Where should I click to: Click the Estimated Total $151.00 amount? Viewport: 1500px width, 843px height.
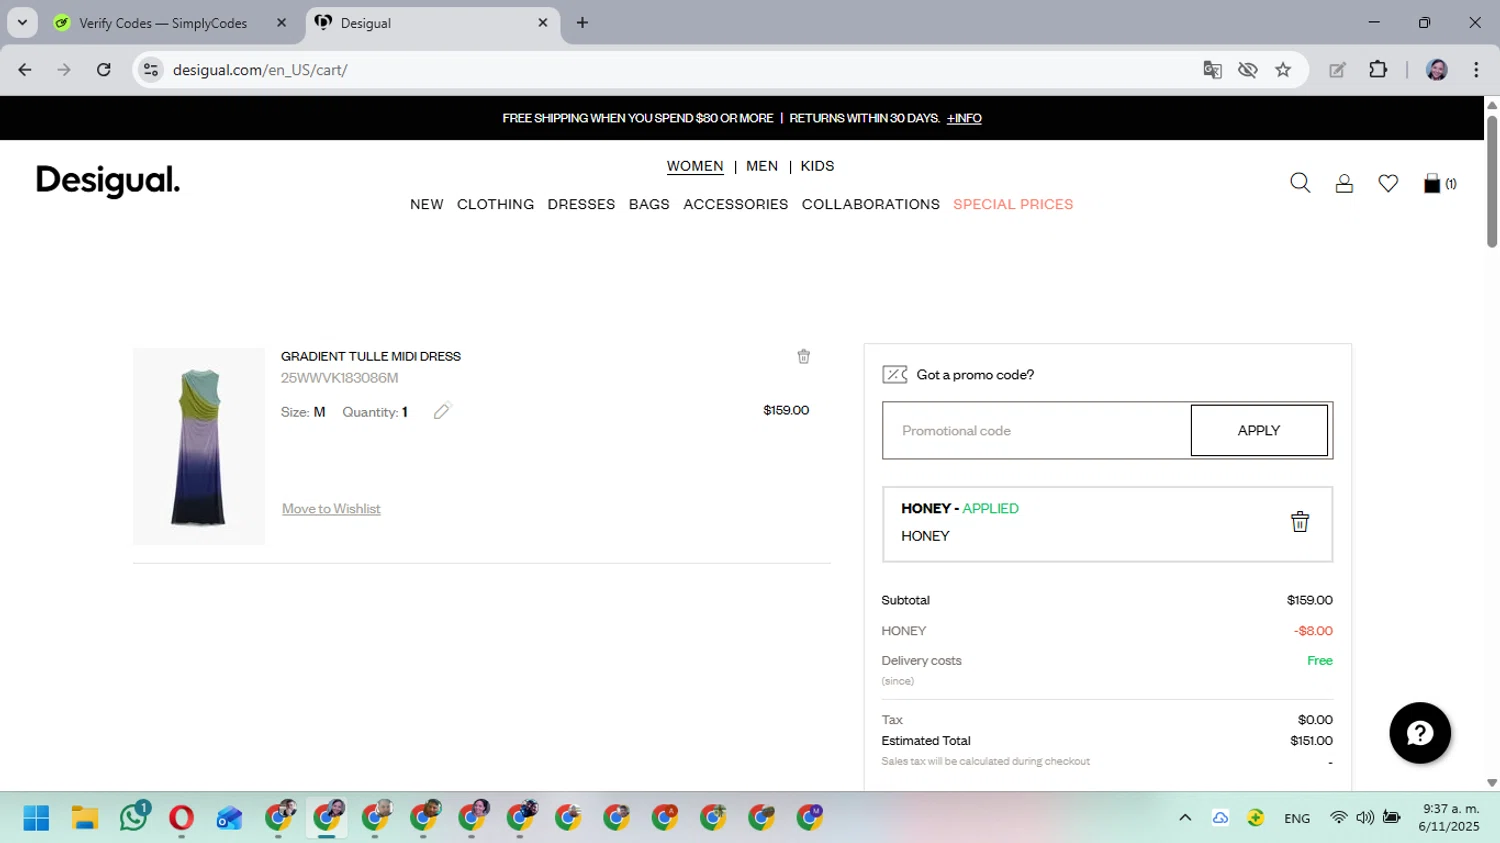point(1311,741)
